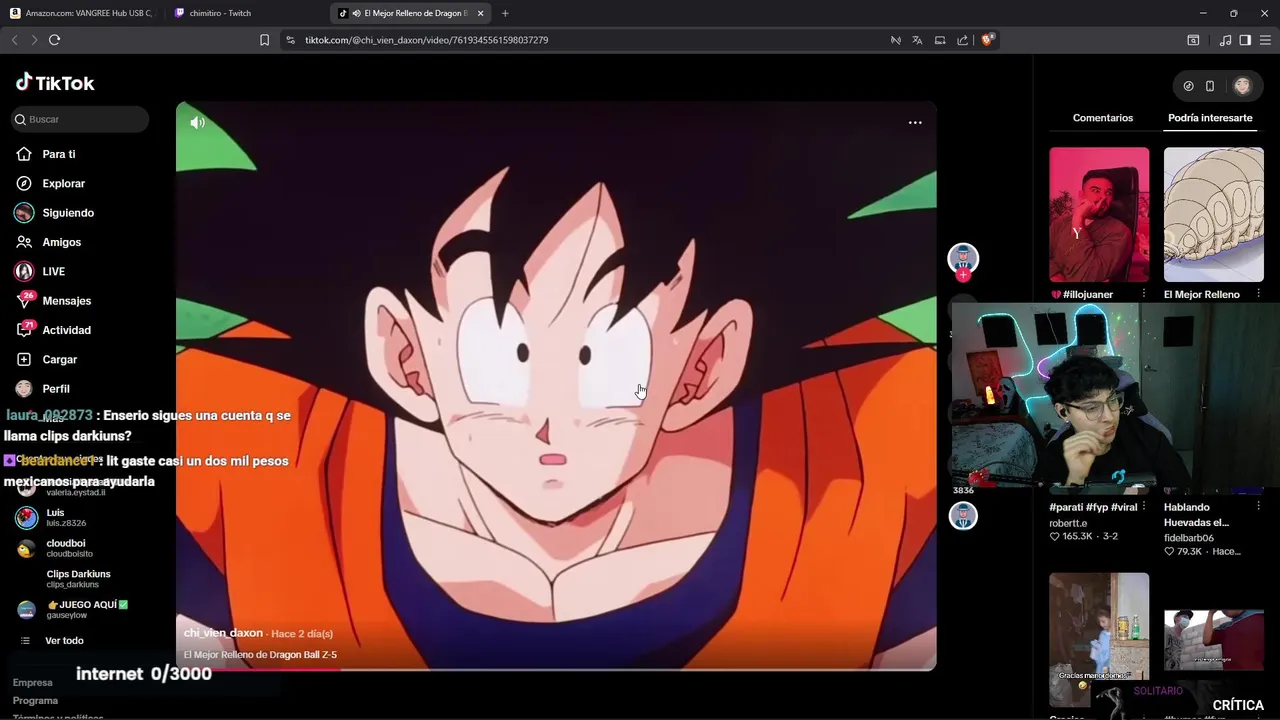The image size is (1280, 720).
Task: Go back in browser history
Action: 14,40
